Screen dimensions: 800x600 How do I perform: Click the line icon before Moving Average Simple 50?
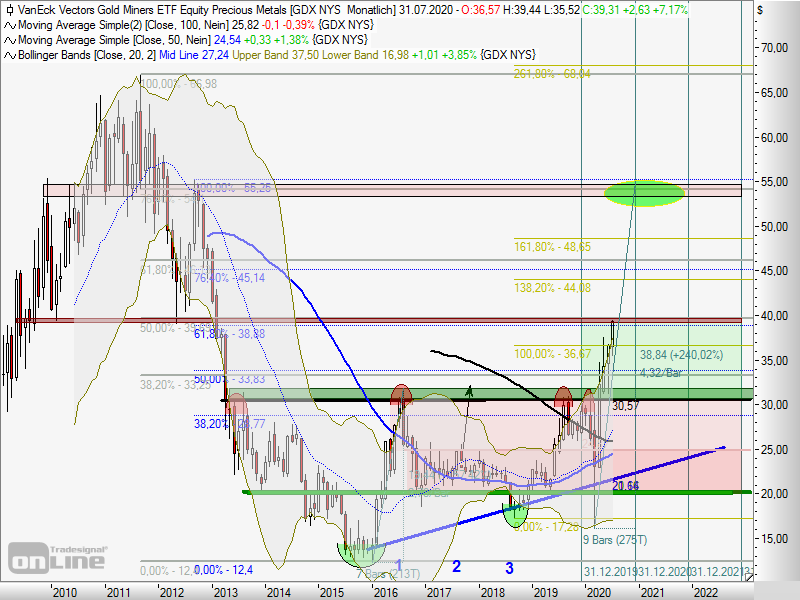(x=10, y=40)
